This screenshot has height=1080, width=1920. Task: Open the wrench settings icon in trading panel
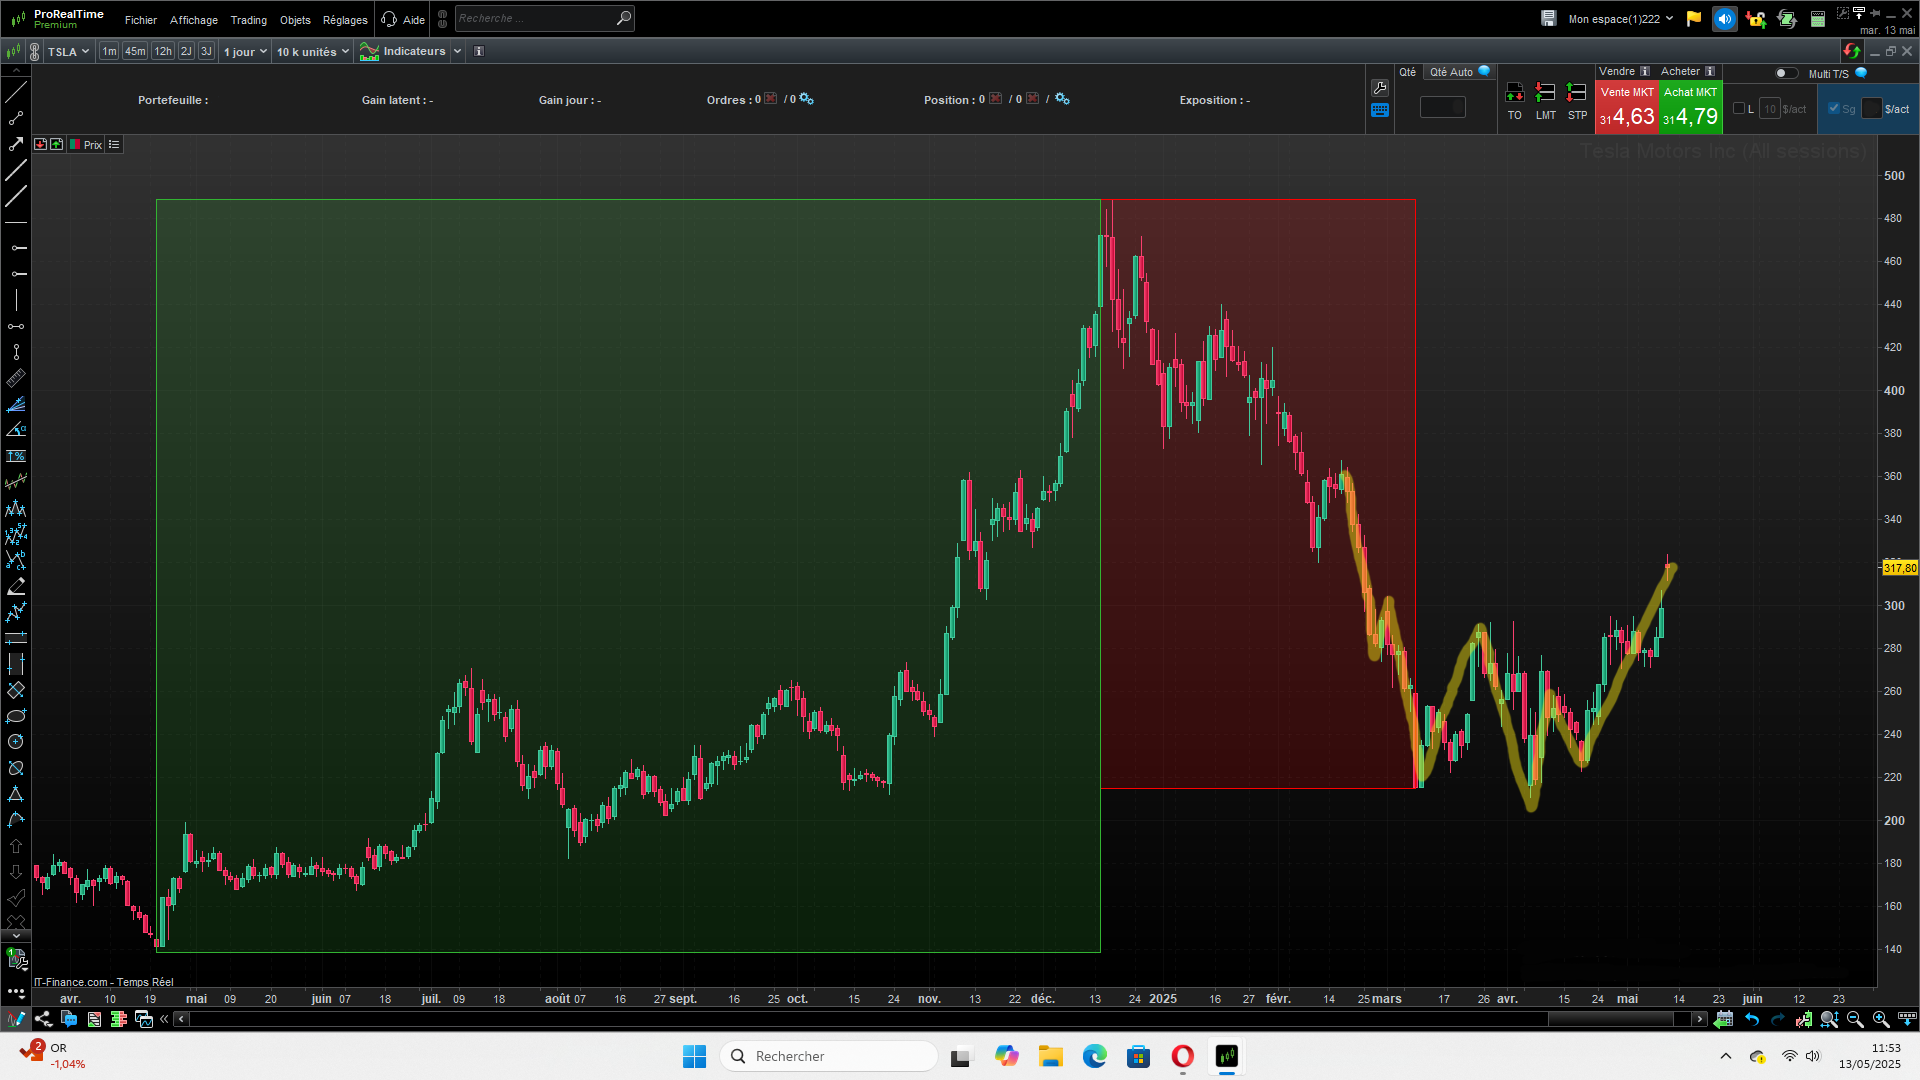click(x=1380, y=88)
